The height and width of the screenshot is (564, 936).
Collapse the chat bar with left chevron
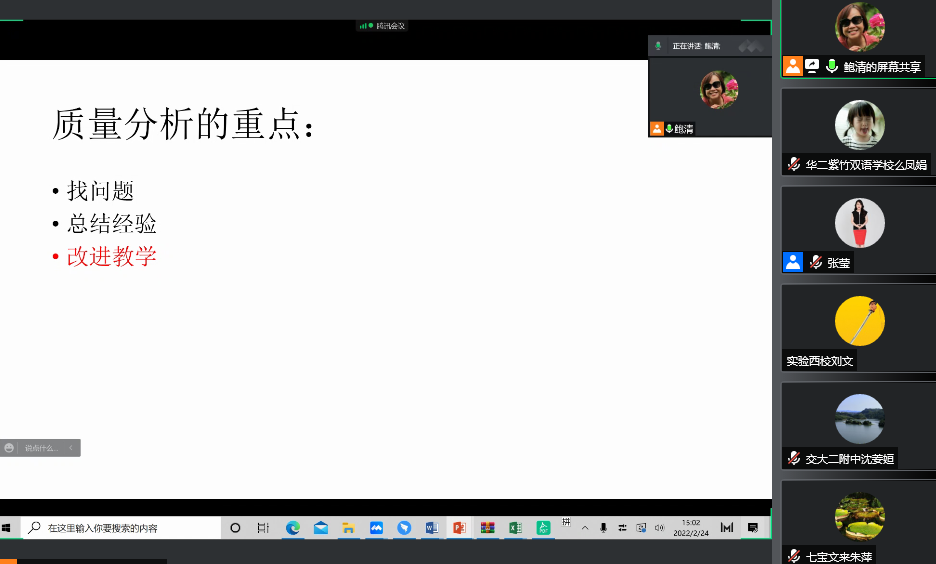point(71,448)
